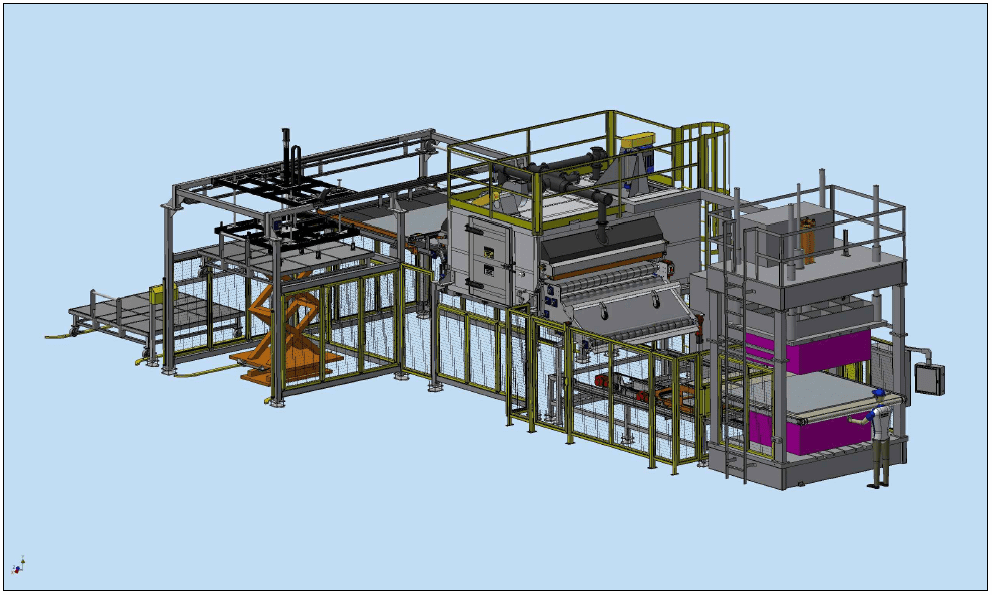This screenshot has width=992, height=595.
Task: Click the X axis on the orientation triad
Action: coord(16,572)
